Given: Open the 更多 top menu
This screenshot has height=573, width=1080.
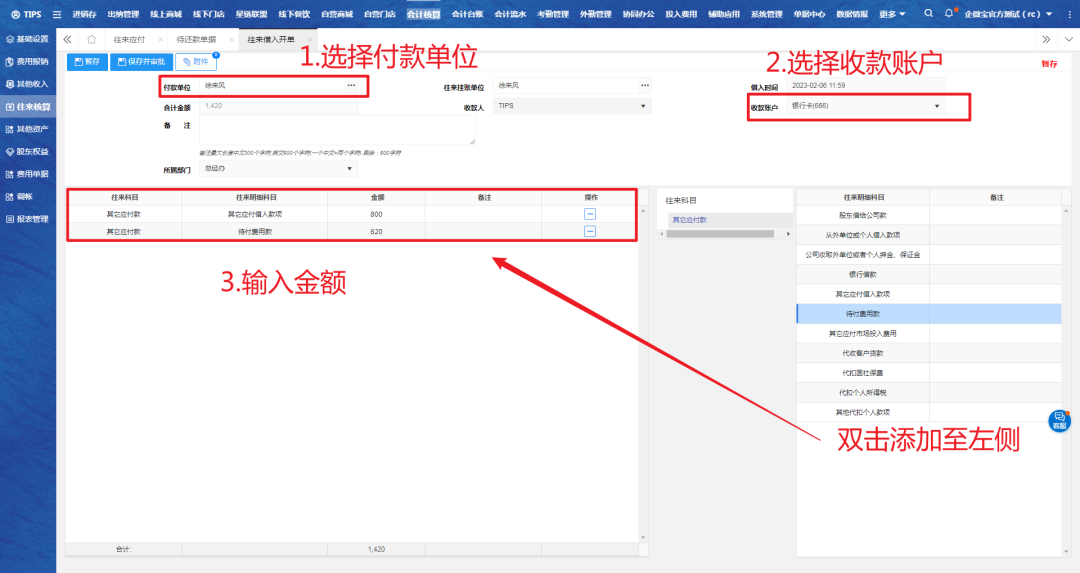Looking at the screenshot, I should coord(892,14).
